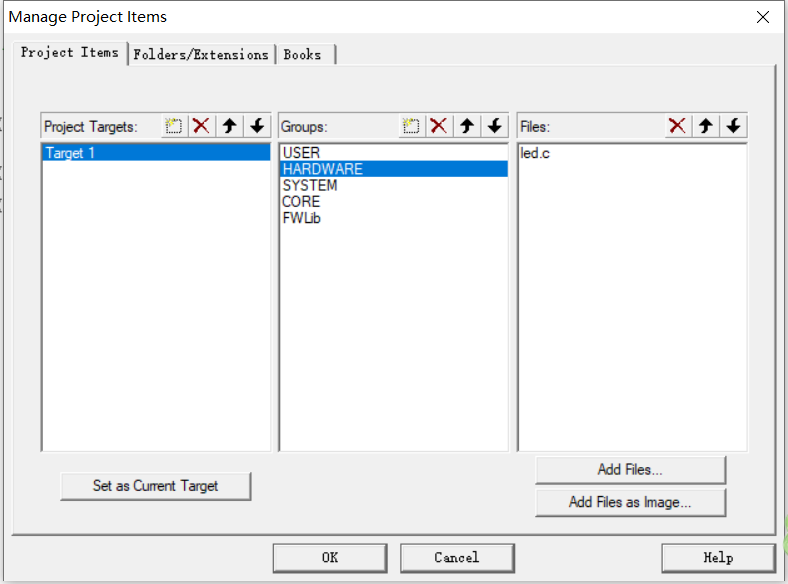Close the Manage Project Items dialog
The width and height of the screenshot is (788, 584).
coord(762,17)
